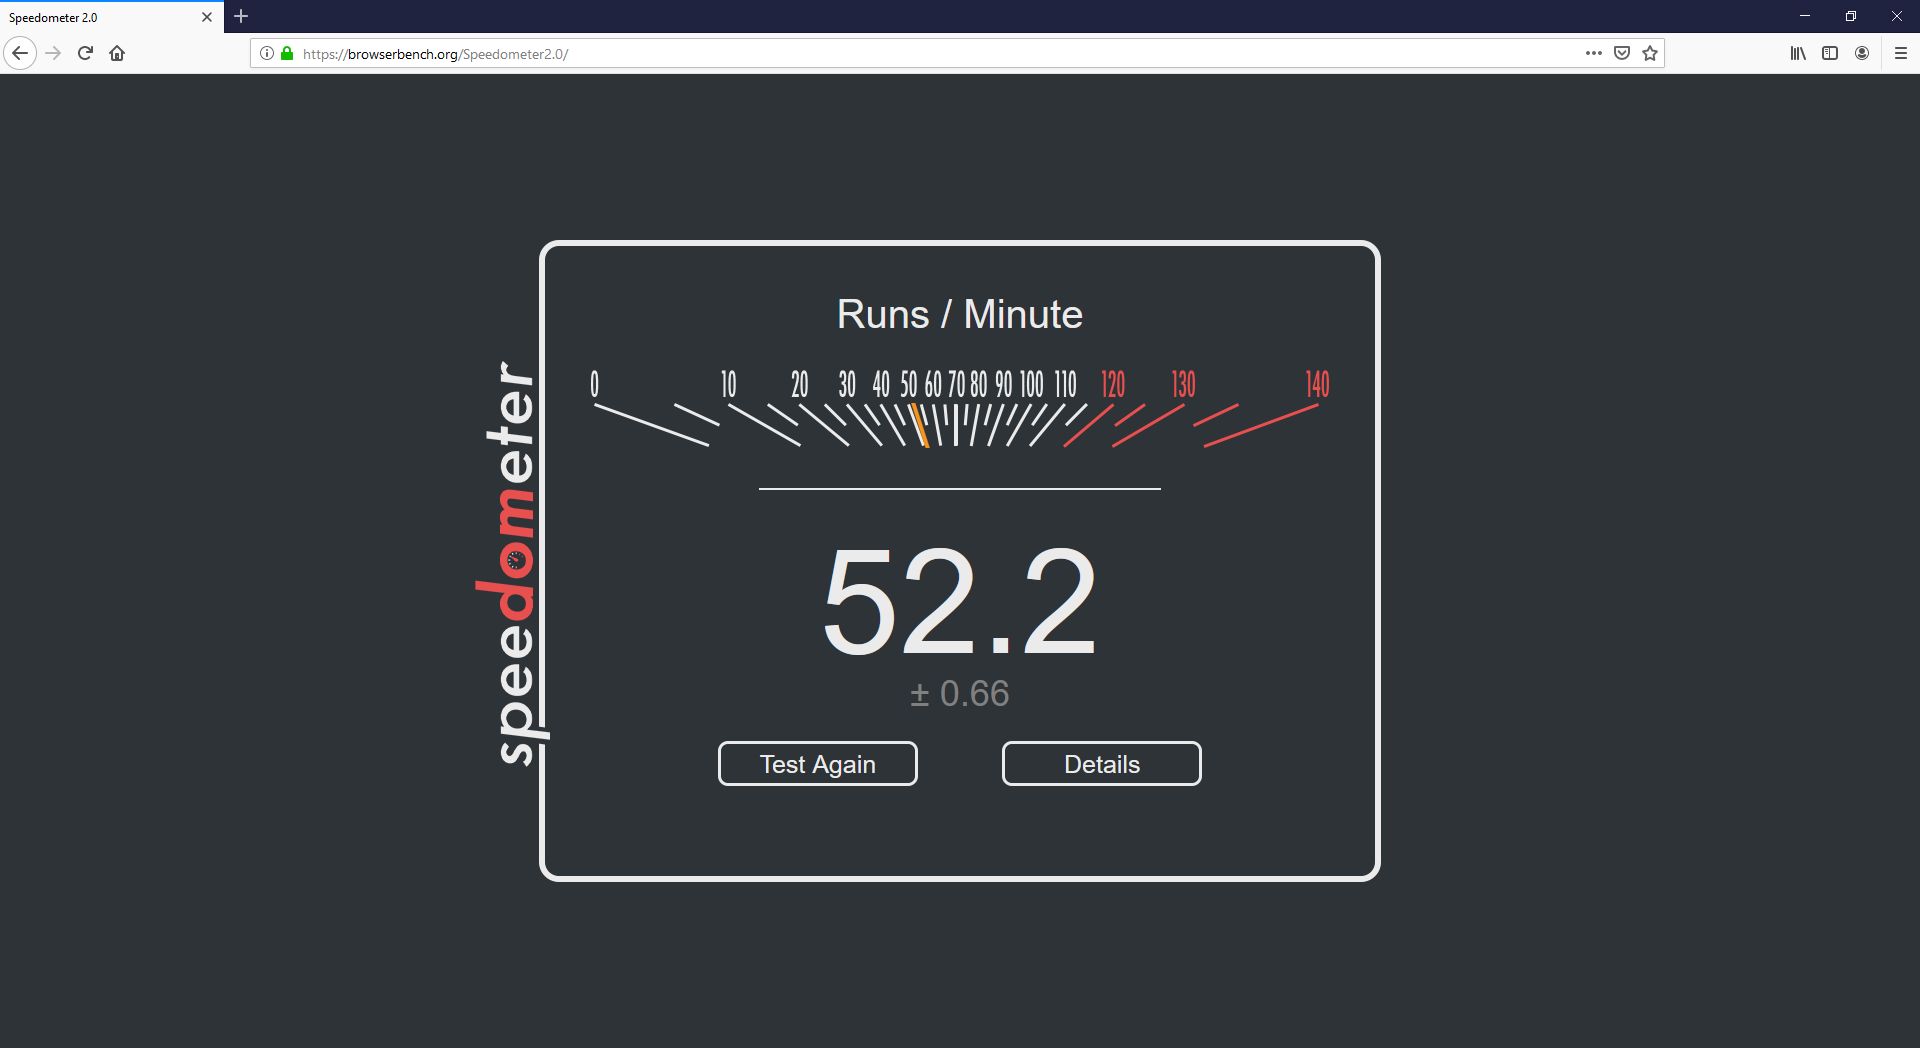This screenshot has height=1048, width=1920.
Task: Reload the Speedometer page
Action: click(x=85, y=53)
